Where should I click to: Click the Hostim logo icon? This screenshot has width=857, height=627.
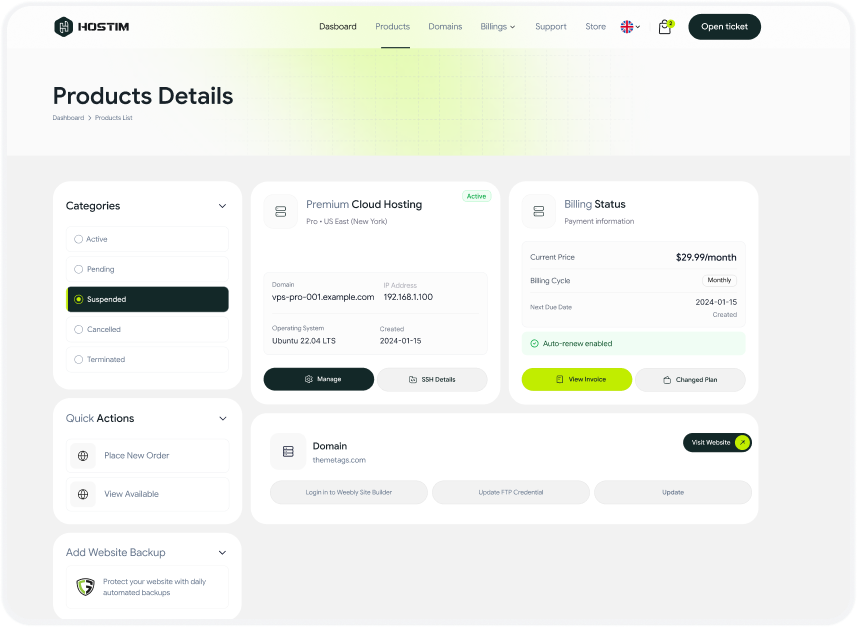coord(64,27)
